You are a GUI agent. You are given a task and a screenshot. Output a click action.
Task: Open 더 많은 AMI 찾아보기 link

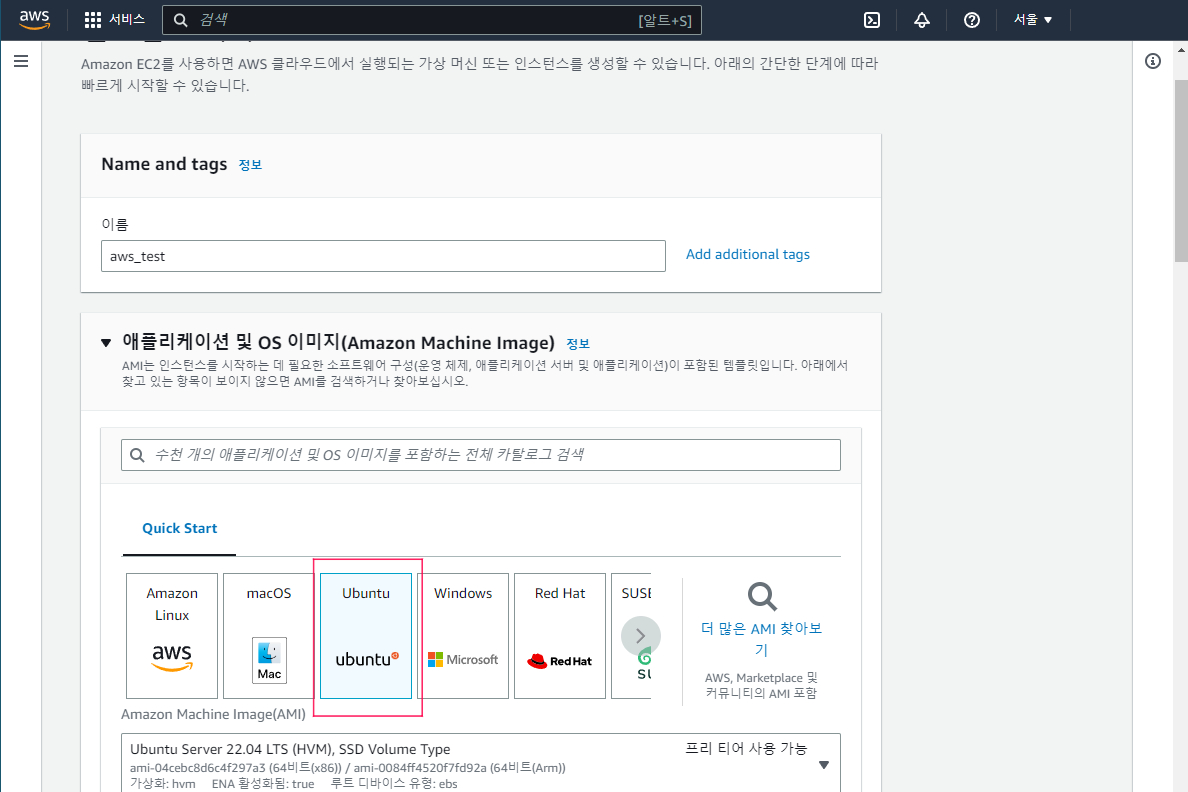pyautogui.click(x=761, y=639)
